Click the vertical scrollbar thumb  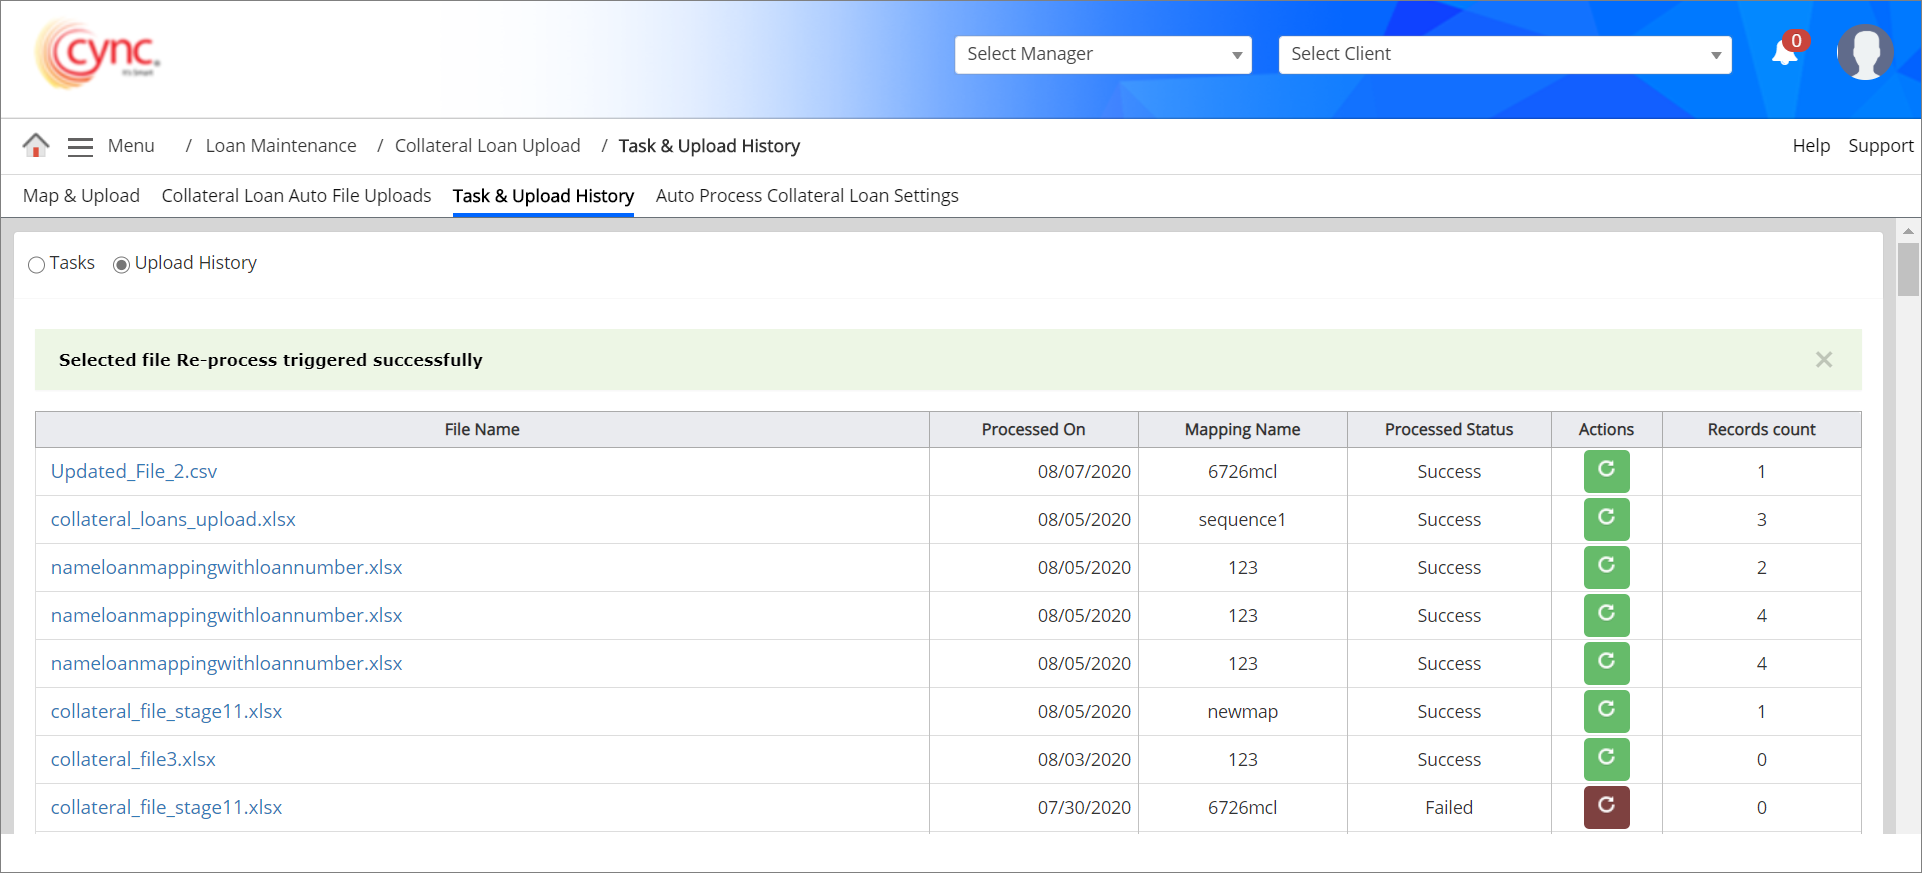coord(1908,270)
